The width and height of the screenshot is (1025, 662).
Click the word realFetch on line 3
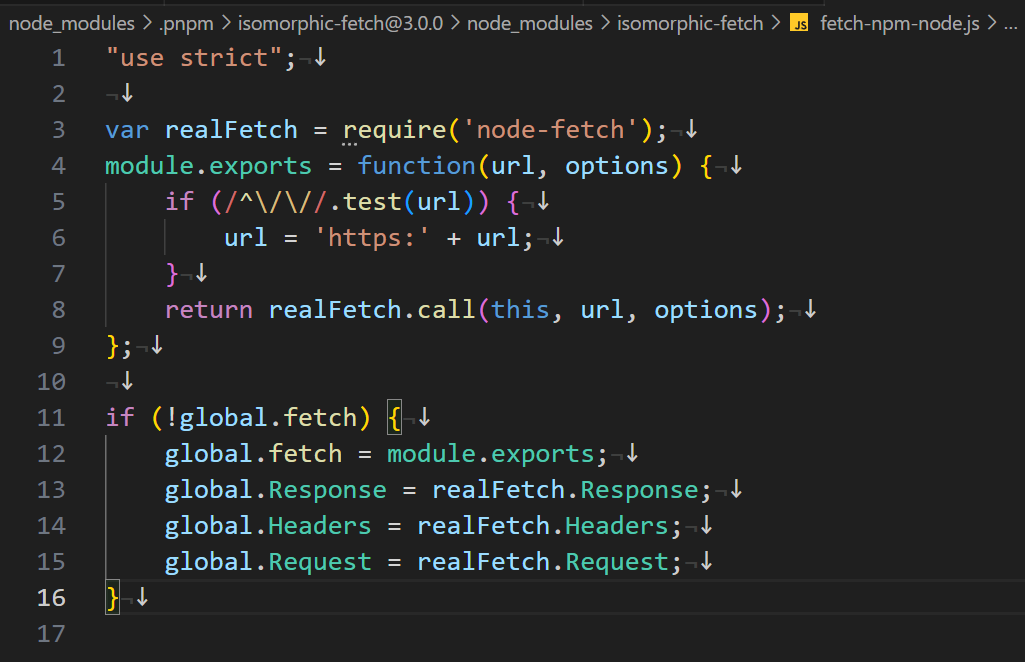click(231, 129)
